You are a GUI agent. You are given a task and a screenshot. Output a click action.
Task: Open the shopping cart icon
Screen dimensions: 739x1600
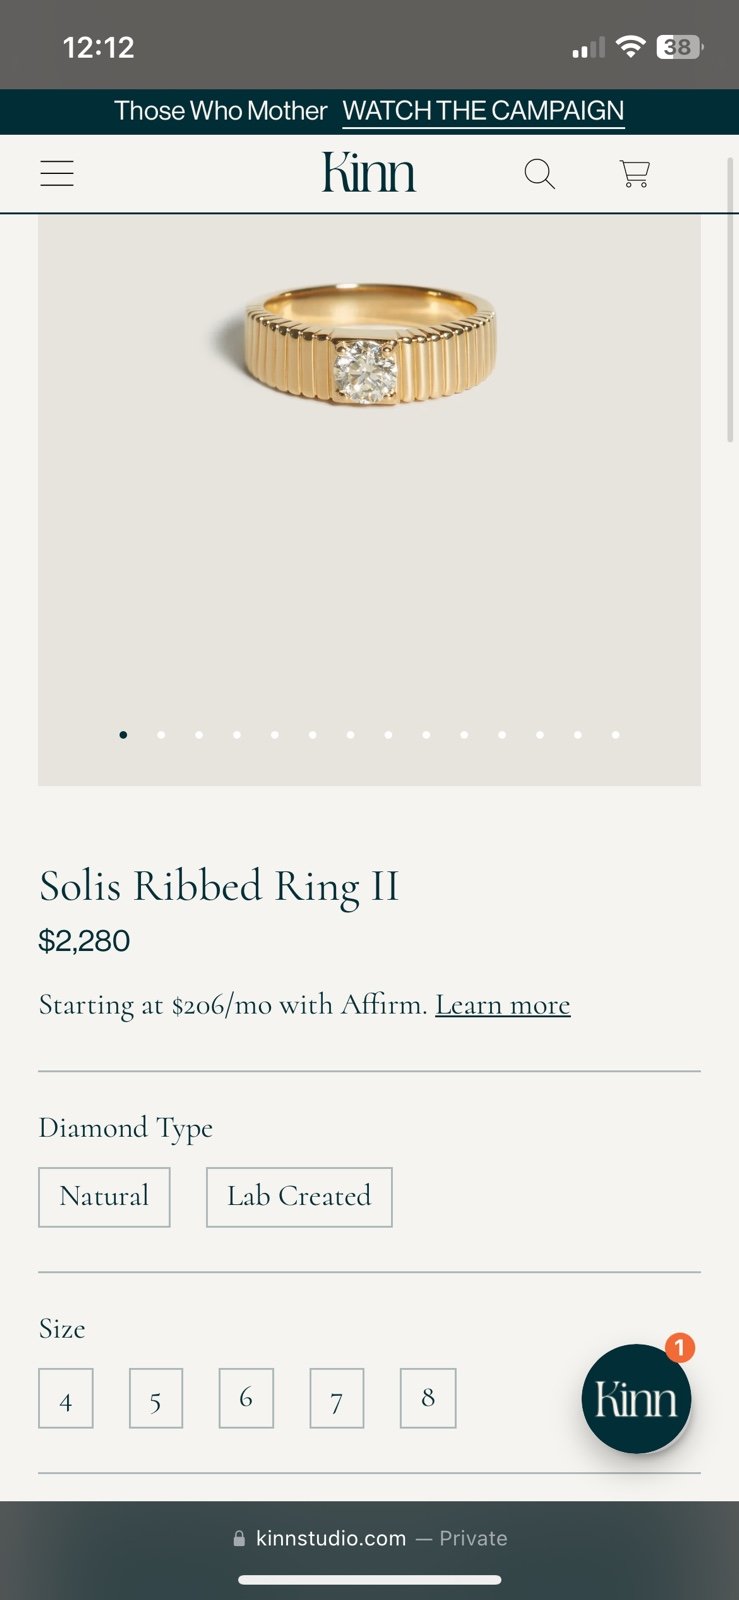tap(635, 174)
